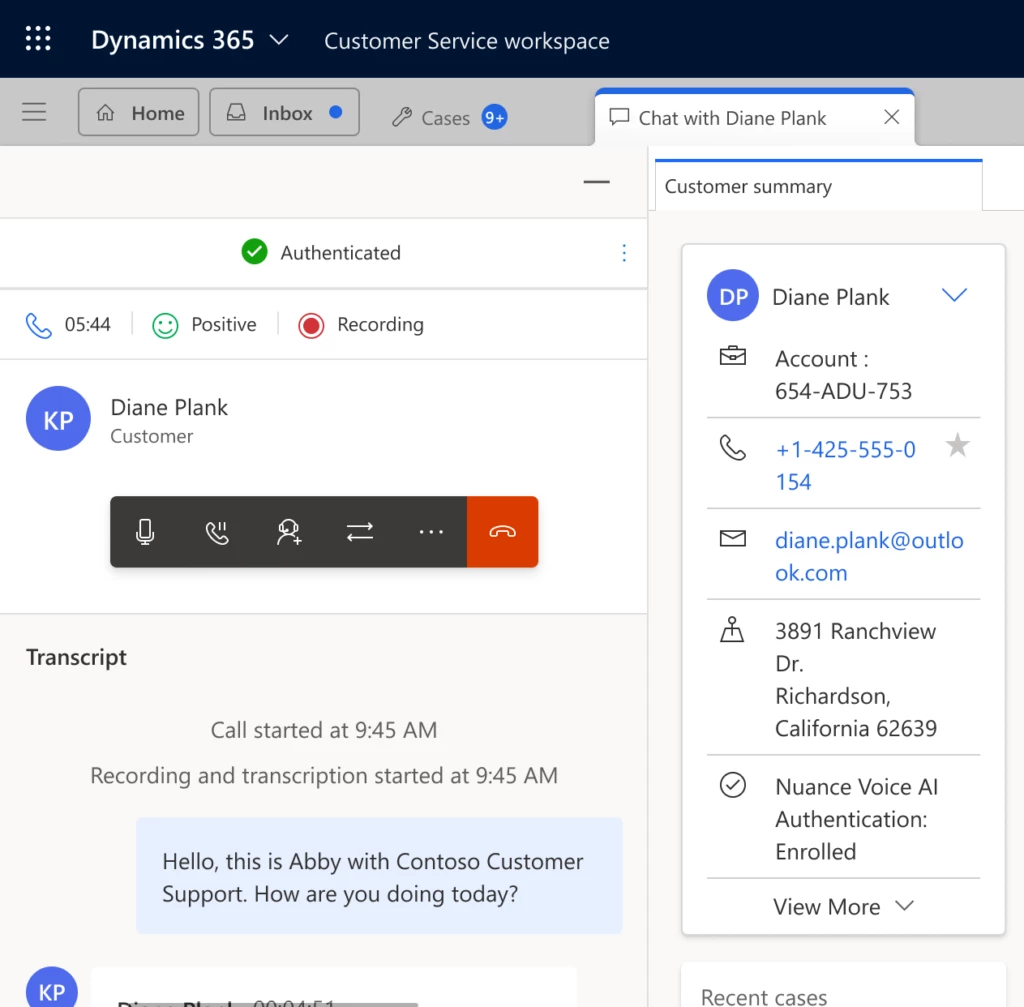Mute the microphone
The image size is (1024, 1007).
point(145,531)
